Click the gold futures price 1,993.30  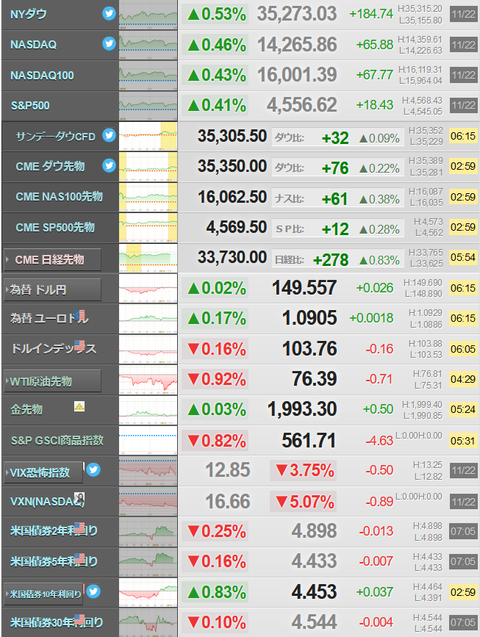click(x=302, y=409)
